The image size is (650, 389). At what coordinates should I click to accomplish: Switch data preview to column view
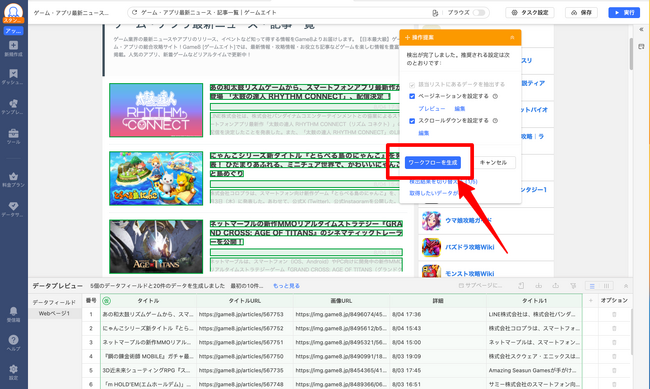click(606, 286)
